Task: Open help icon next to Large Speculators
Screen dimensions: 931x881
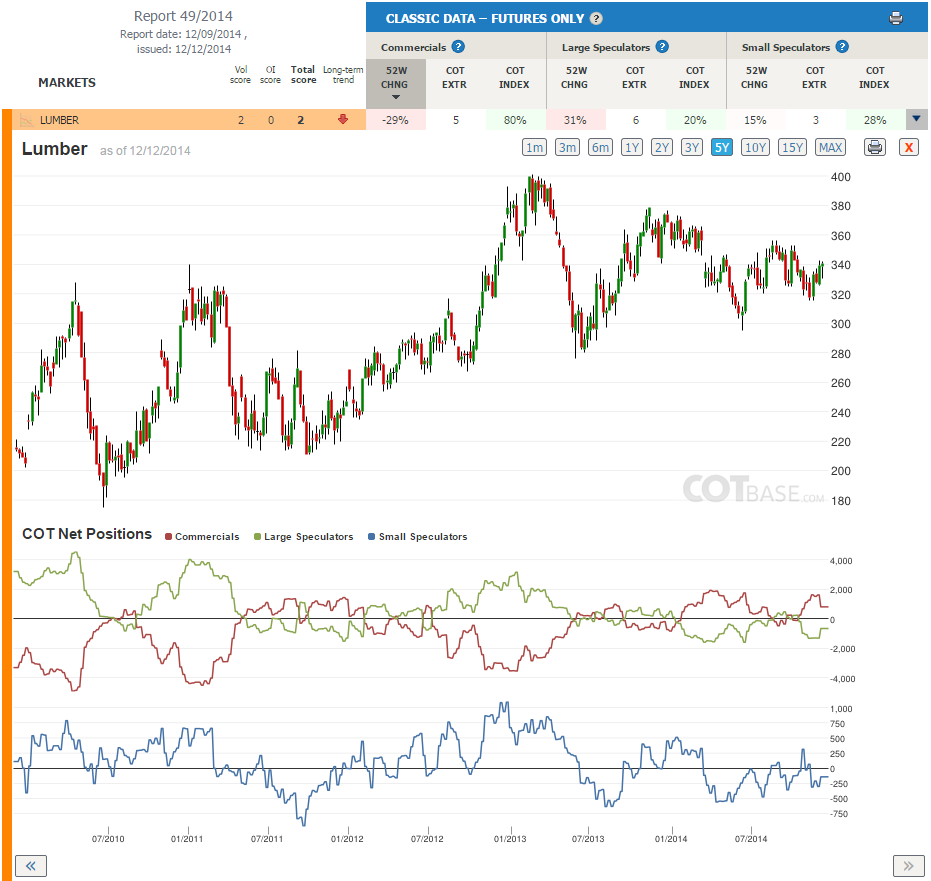Action: (x=662, y=47)
